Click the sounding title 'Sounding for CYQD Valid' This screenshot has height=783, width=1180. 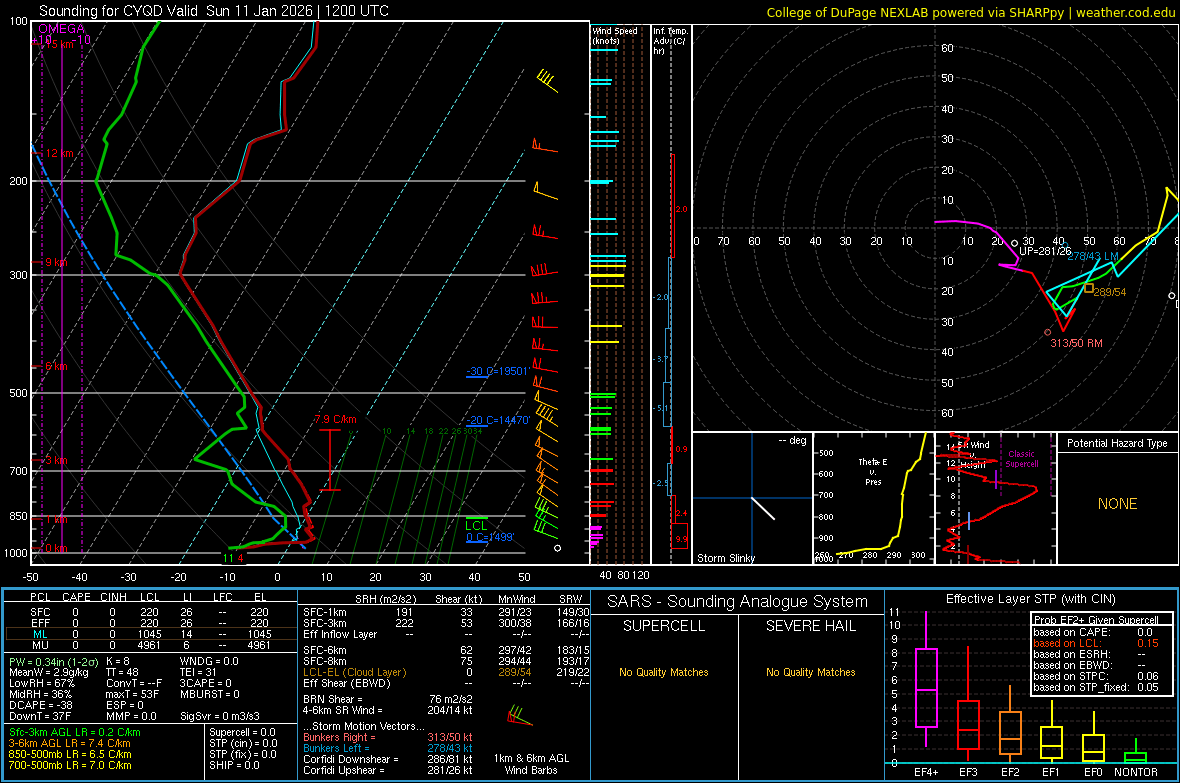[x=119, y=11]
